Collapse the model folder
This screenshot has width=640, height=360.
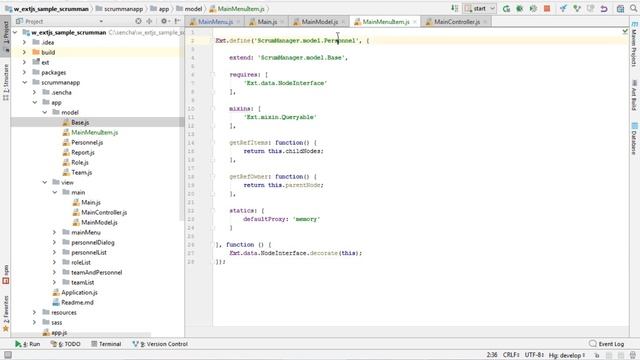click(44, 112)
